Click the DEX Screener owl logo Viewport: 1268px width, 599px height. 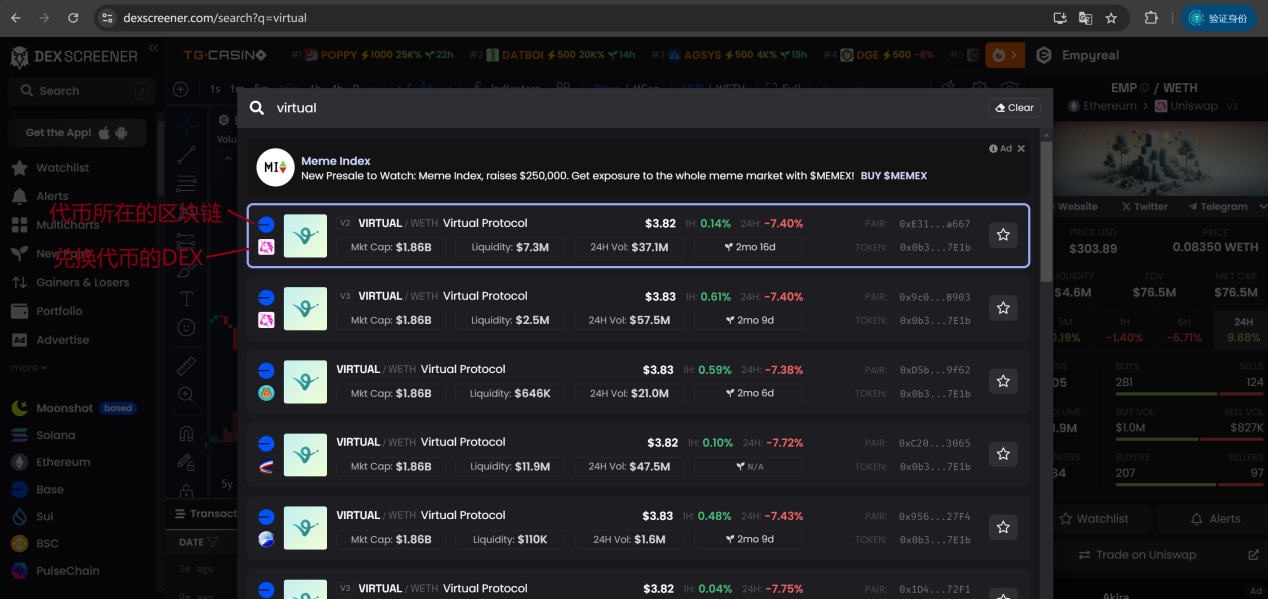[x=20, y=57]
